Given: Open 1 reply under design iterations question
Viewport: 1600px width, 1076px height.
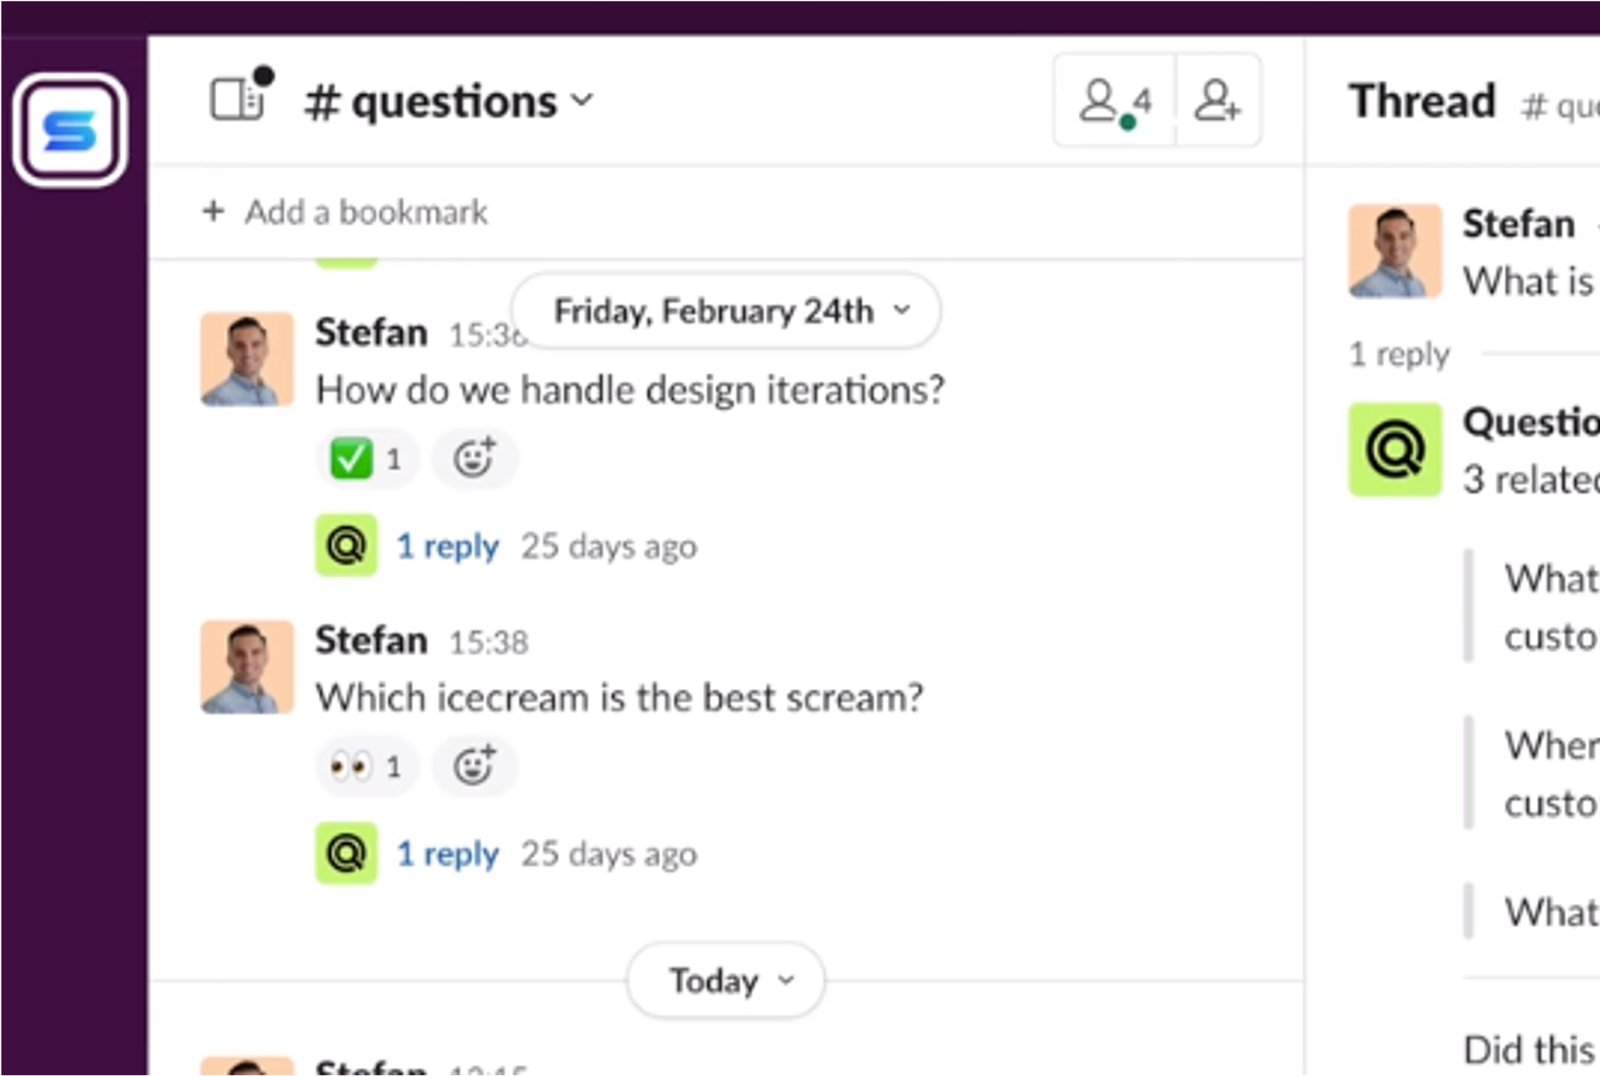Looking at the screenshot, I should (x=447, y=546).
